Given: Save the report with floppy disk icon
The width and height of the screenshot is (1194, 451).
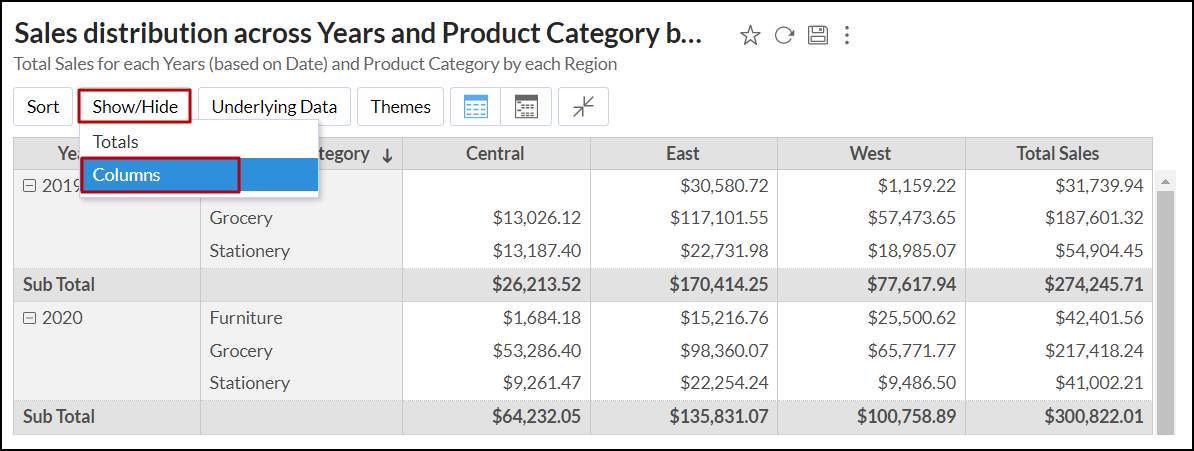Looking at the screenshot, I should coord(817,36).
